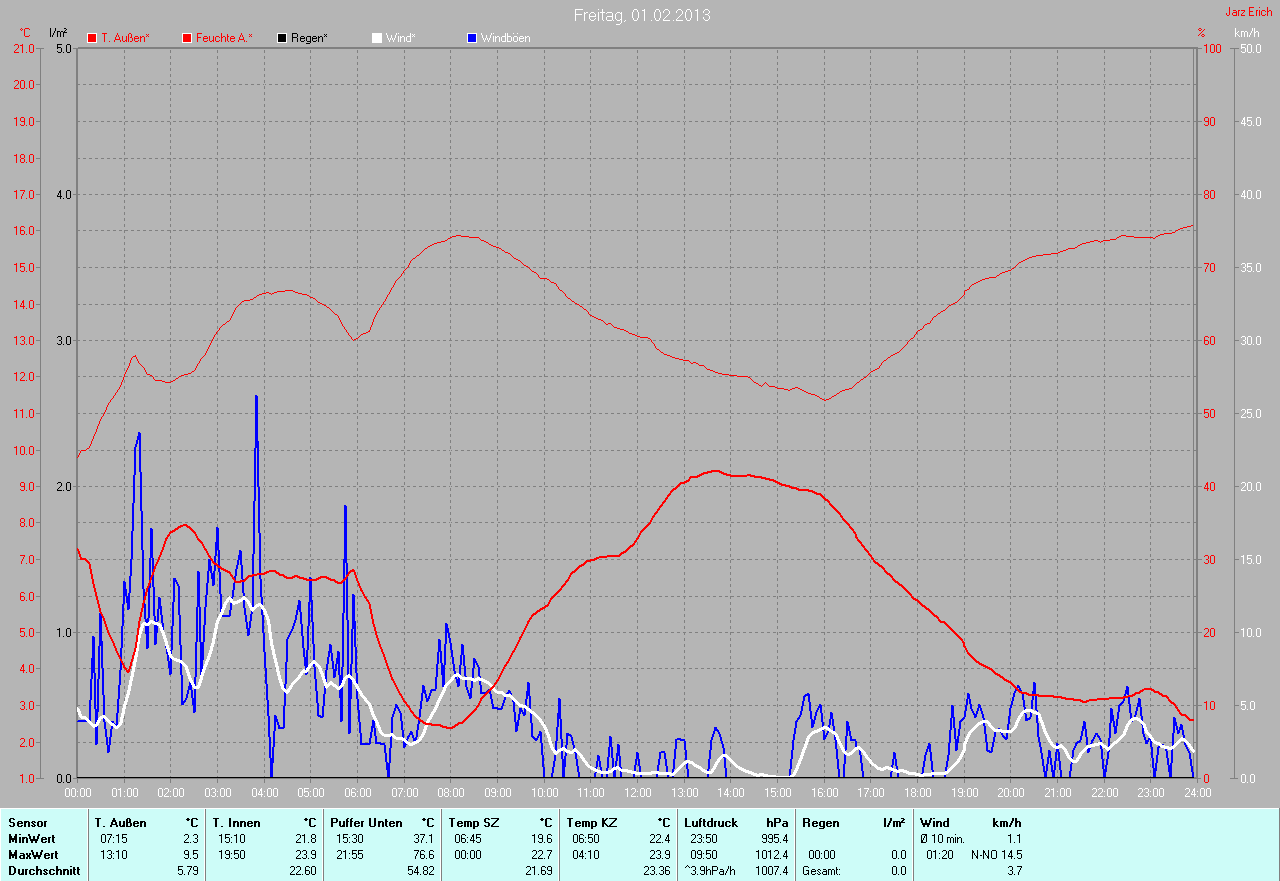1280x881 pixels.
Task: Select the Luftdruck column header
Action: (710, 823)
